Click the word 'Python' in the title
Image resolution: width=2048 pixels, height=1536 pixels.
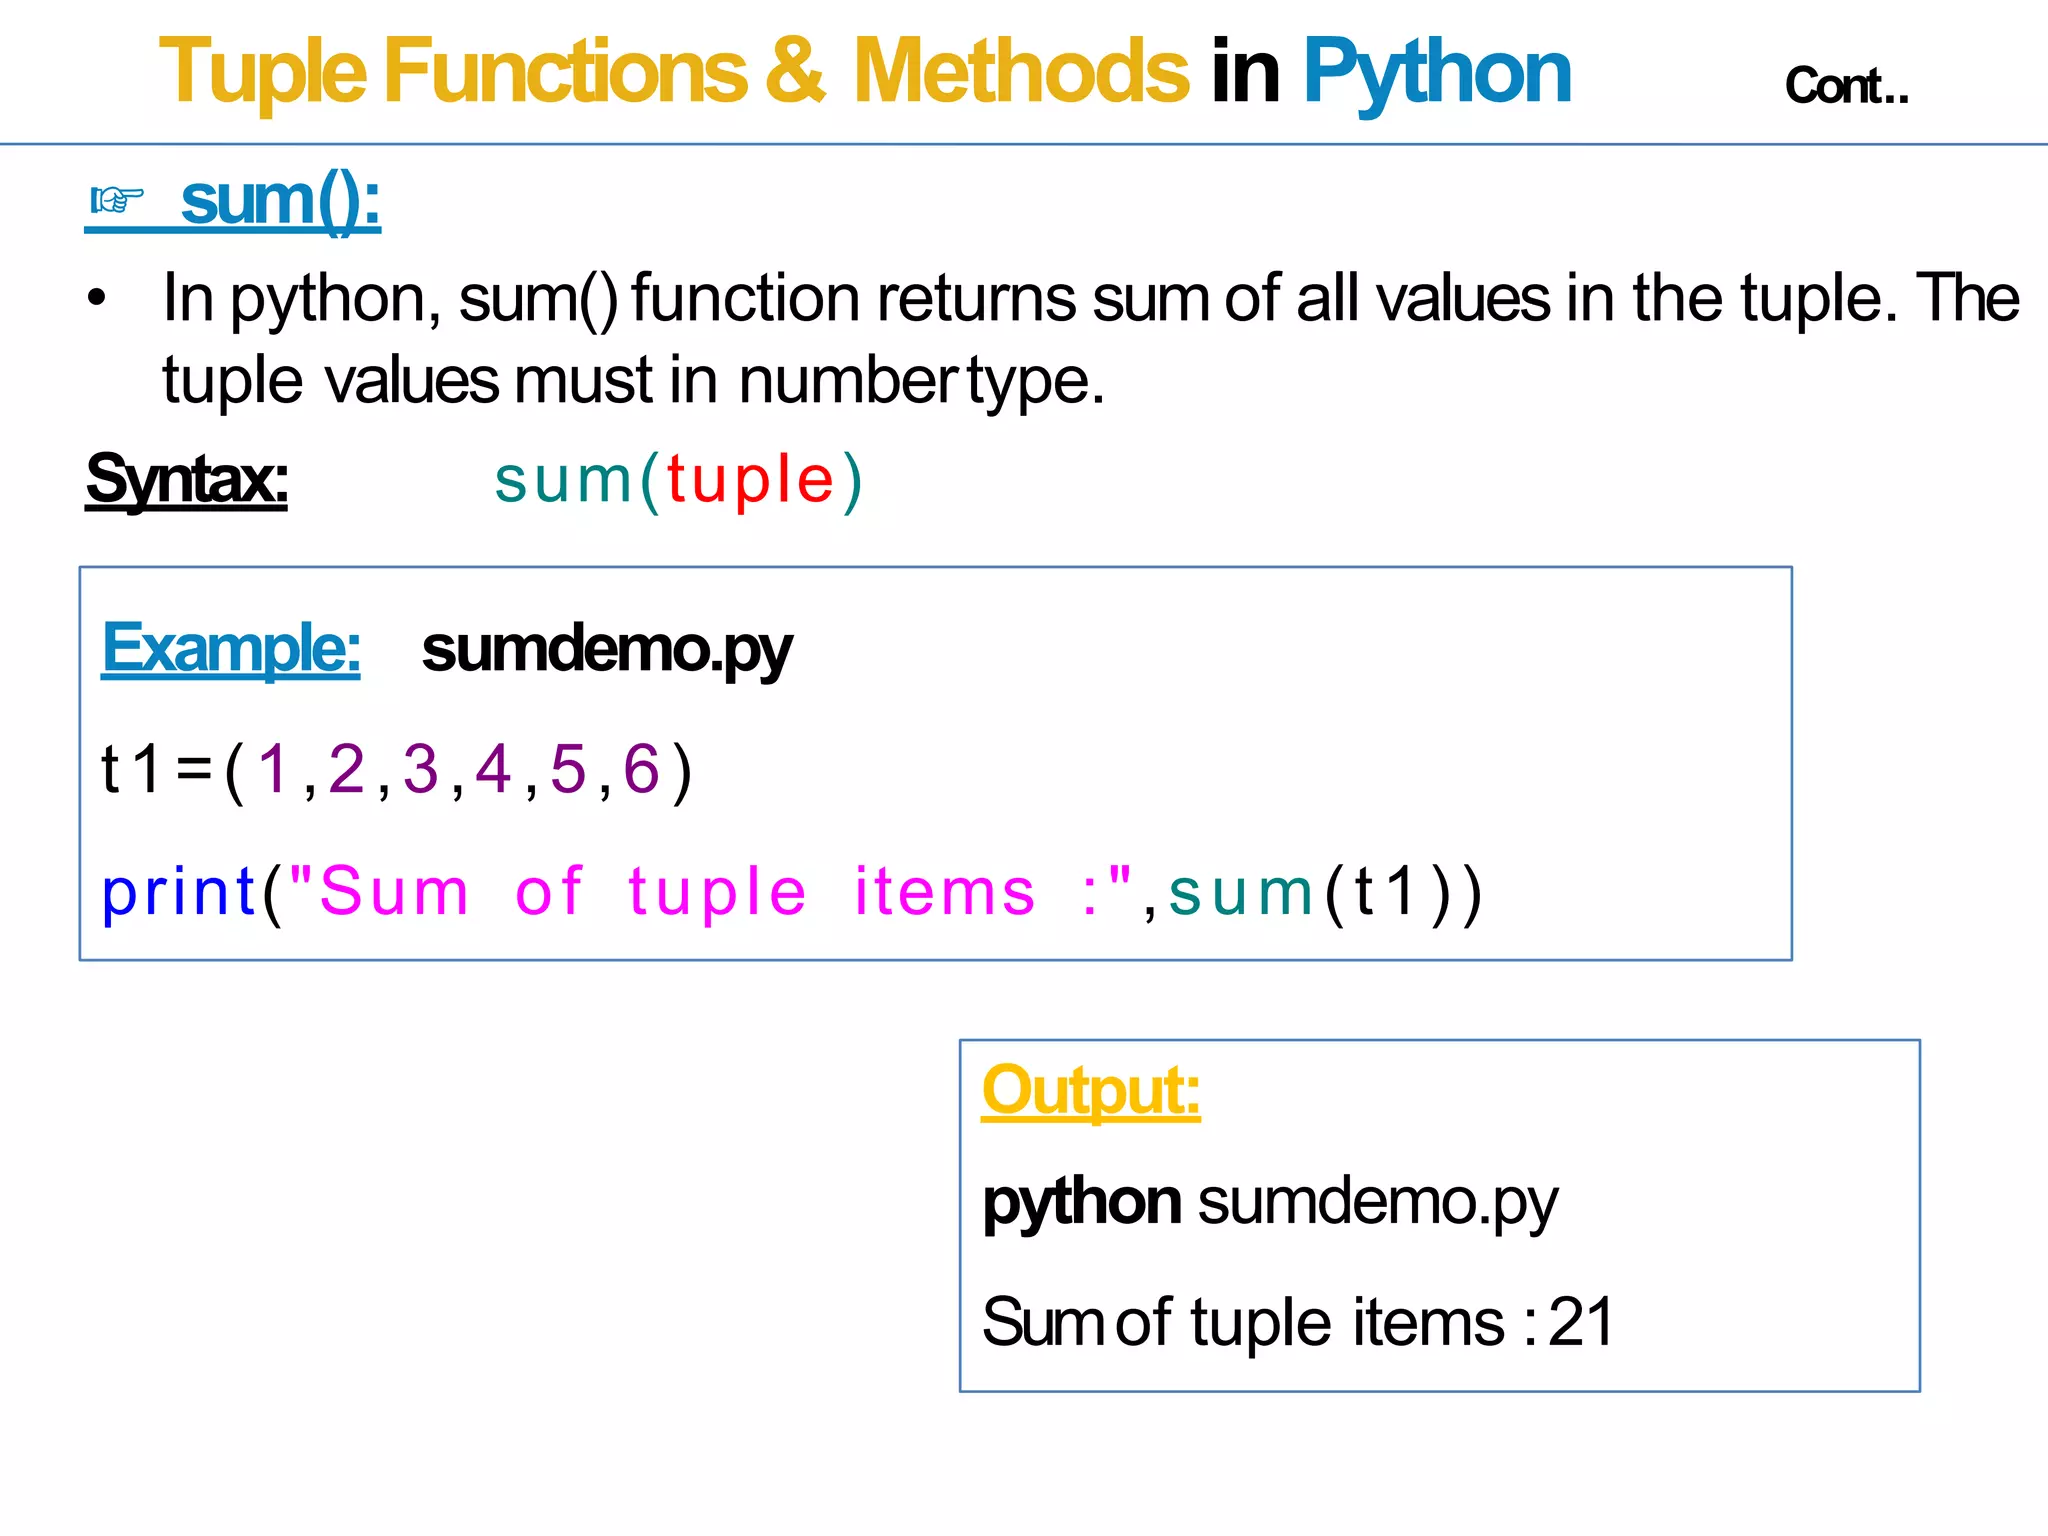click(x=1436, y=73)
